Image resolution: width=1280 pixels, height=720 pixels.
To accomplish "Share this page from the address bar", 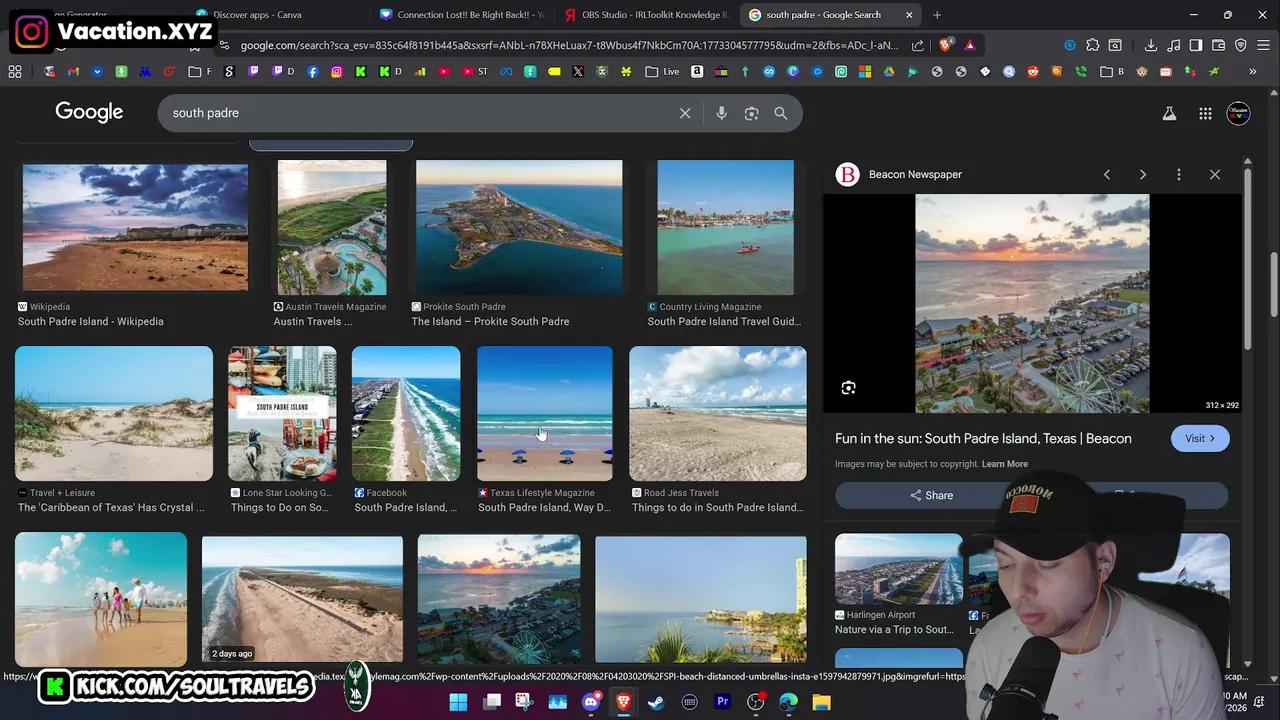I will [918, 45].
